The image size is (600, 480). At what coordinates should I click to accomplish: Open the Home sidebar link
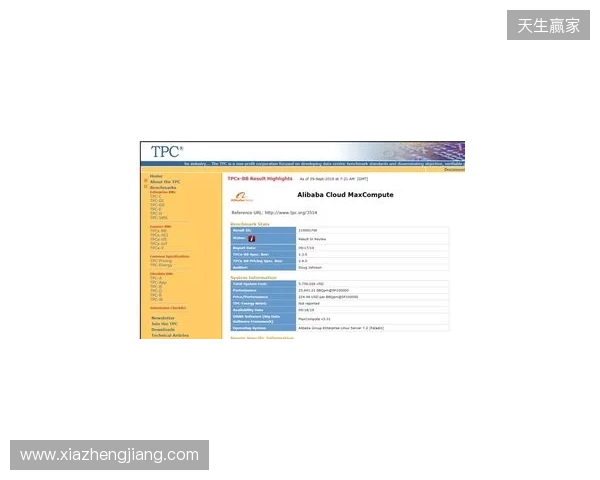coord(156,176)
